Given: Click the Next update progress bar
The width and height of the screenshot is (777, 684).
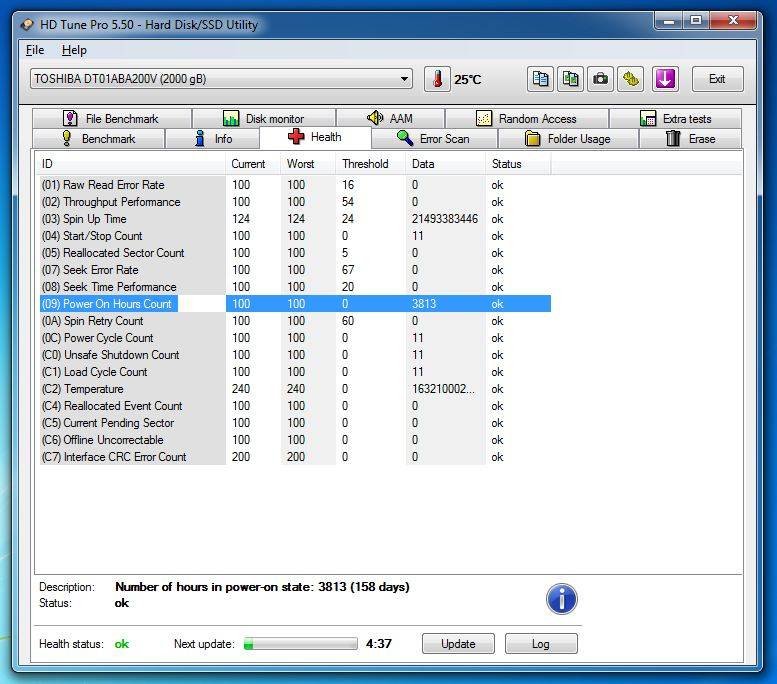Looking at the screenshot, I should 301,643.
